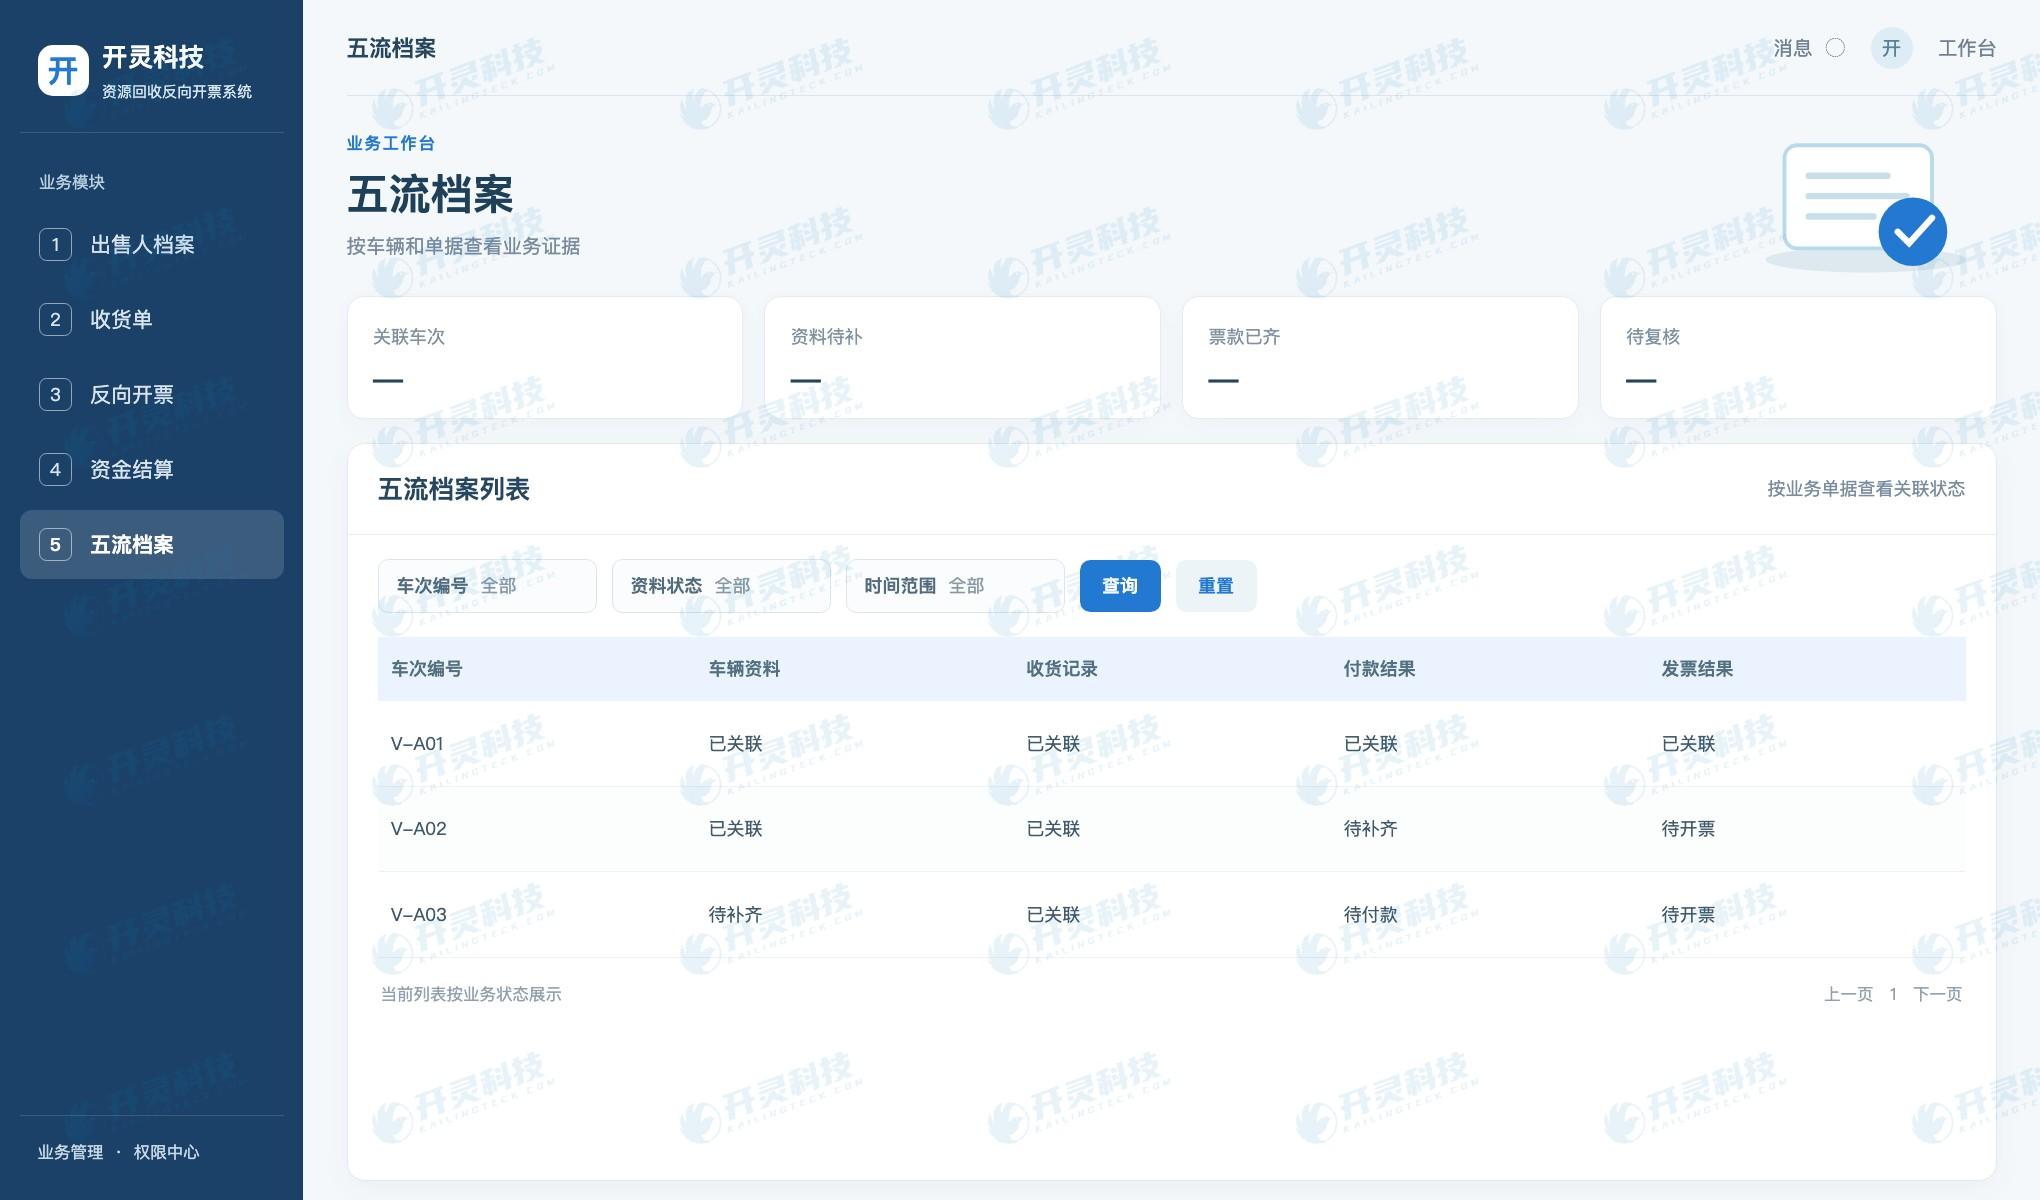Click 待开票 发票结果 in V-A02 row
The width and height of the screenshot is (2040, 1200).
[x=1688, y=829]
